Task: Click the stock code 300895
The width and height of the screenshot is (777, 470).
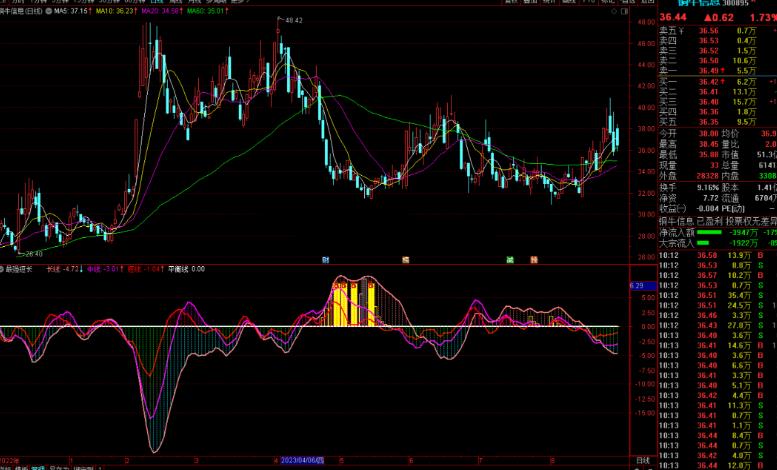Action: tap(734, 3)
